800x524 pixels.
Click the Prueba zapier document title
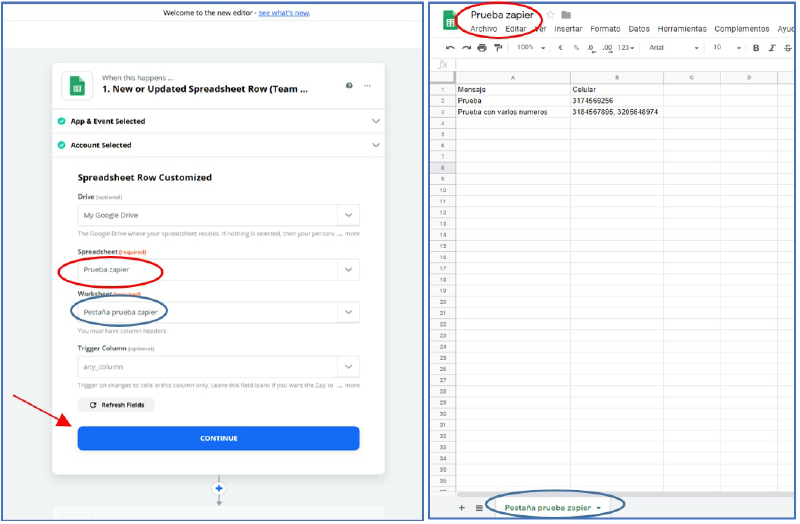coord(502,15)
